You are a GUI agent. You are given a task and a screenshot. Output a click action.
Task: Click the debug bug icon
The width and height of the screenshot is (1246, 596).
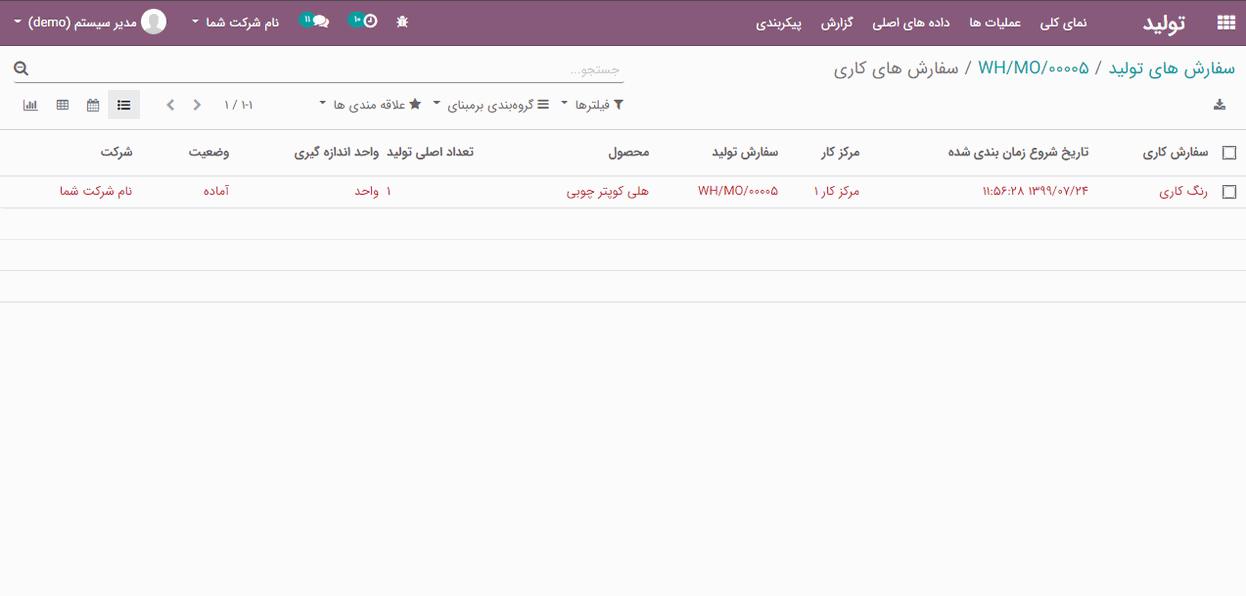(402, 21)
